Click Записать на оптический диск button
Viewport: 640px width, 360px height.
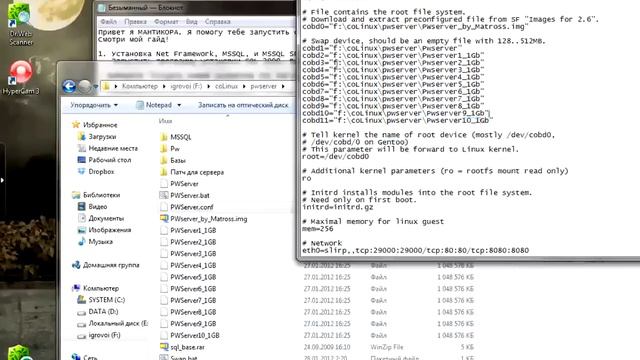pyautogui.click(x=243, y=105)
